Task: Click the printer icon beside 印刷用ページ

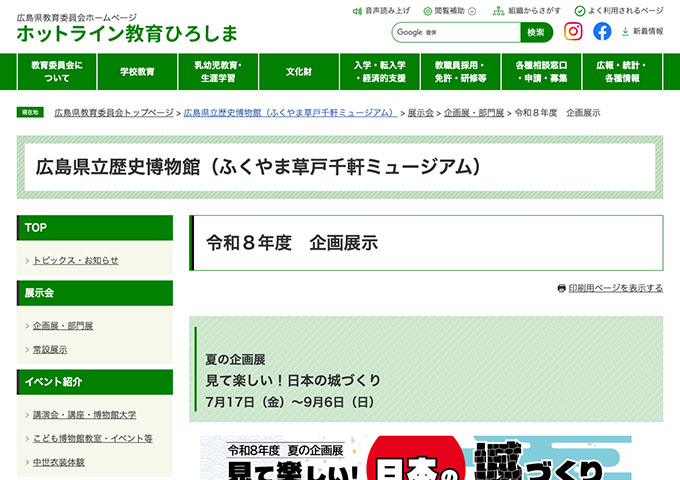Action: tap(561, 288)
